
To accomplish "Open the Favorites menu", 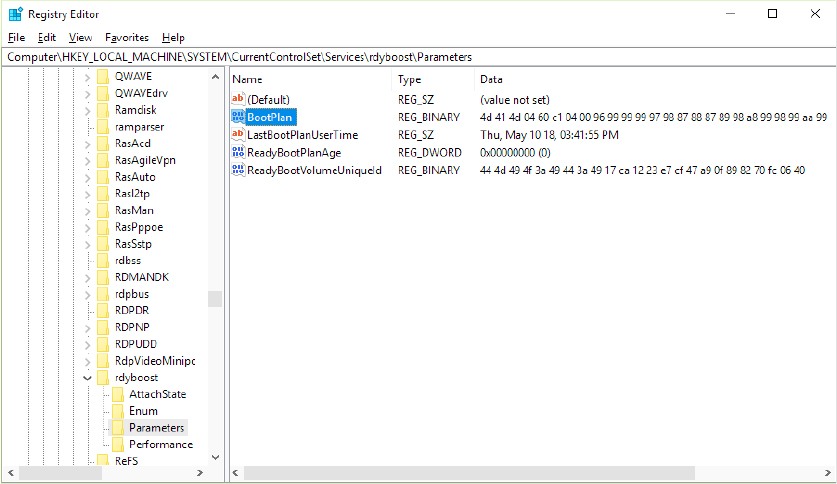I will [x=126, y=37].
